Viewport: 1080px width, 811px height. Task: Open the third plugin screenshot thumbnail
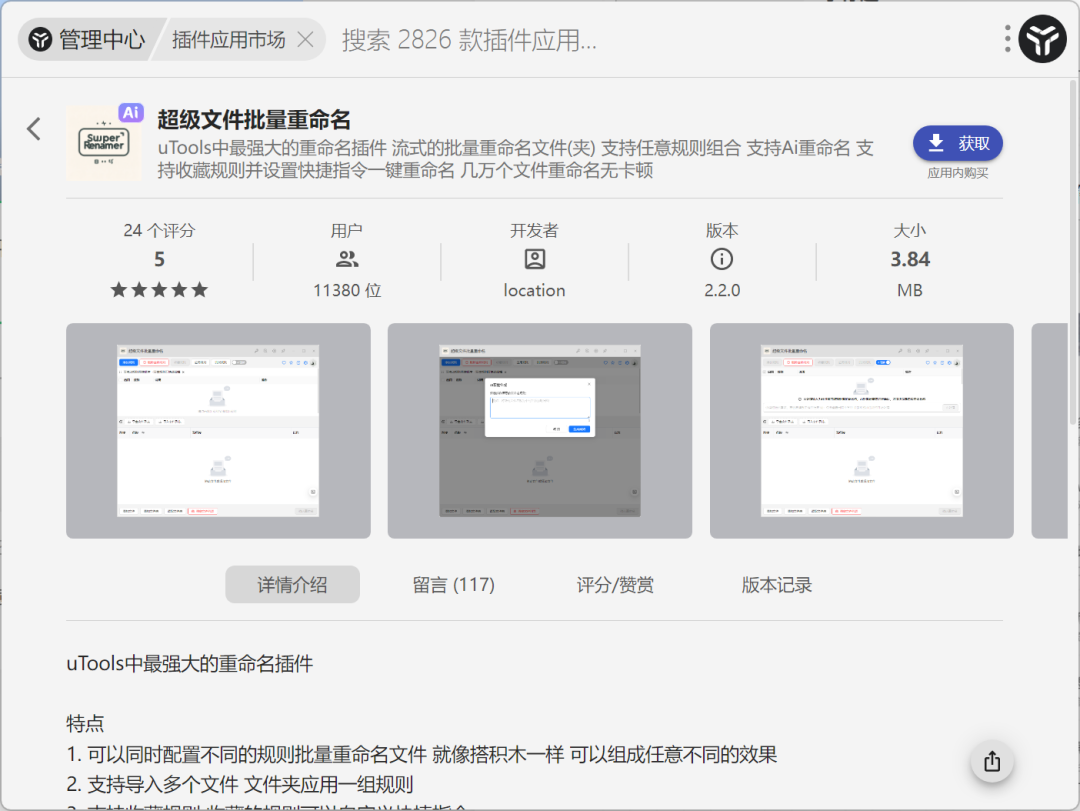[x=862, y=431]
